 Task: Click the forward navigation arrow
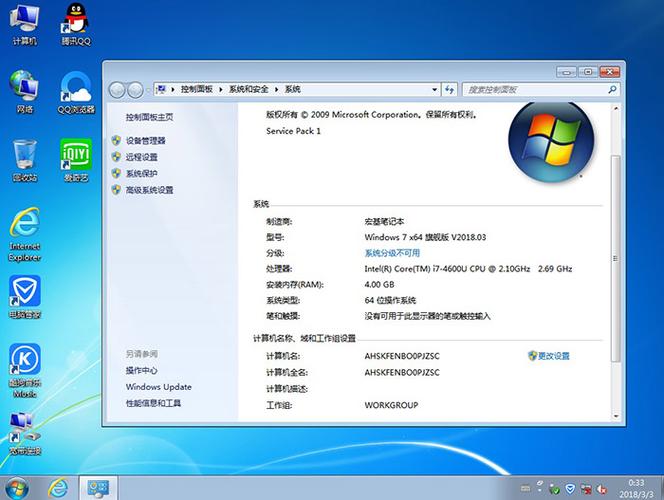pyautogui.click(x=135, y=90)
